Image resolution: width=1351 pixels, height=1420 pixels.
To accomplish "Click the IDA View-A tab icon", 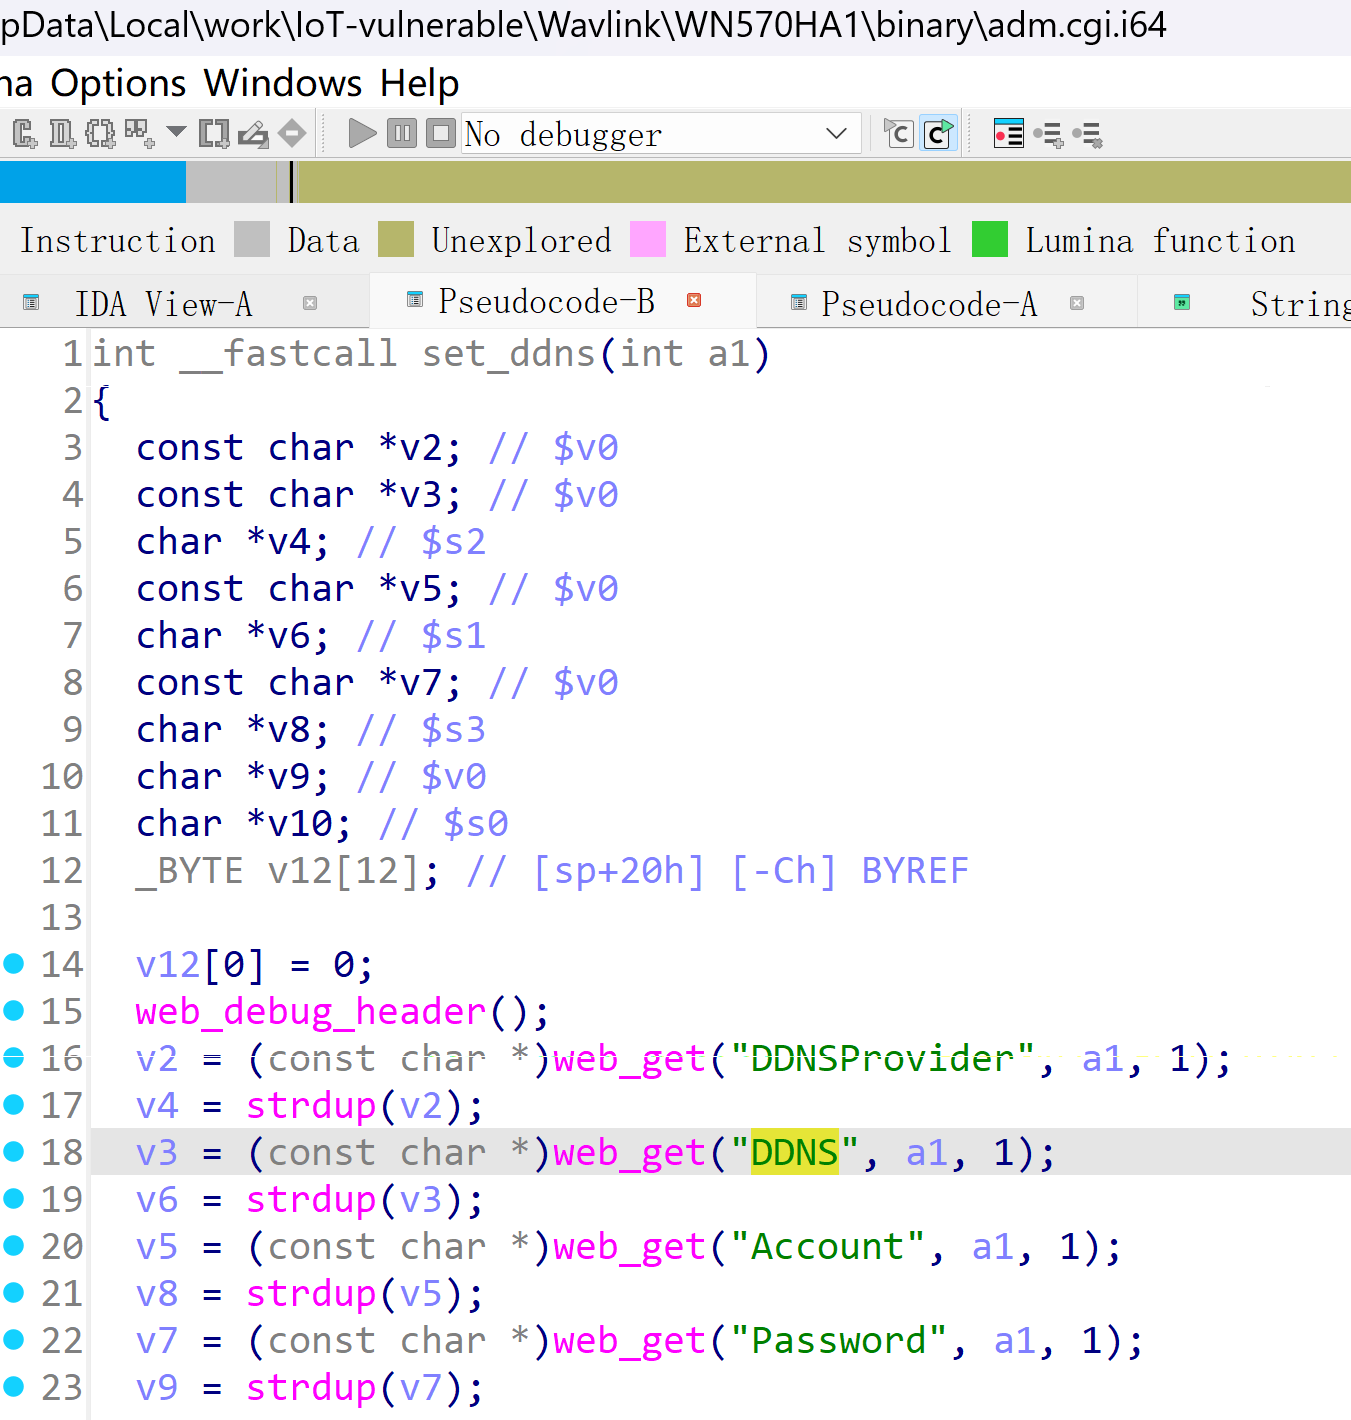I will (x=31, y=302).
